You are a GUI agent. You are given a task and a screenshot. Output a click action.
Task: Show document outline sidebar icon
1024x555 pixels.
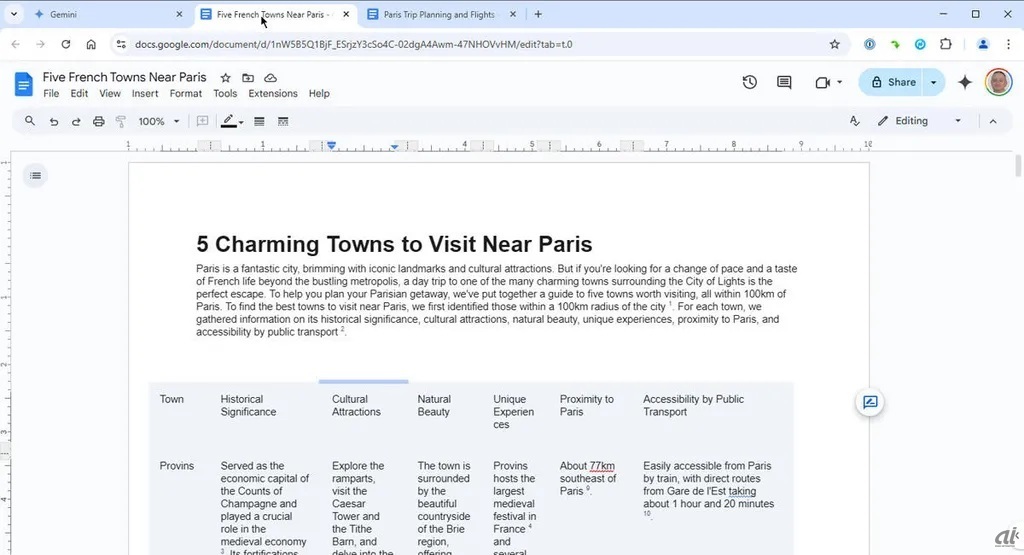click(35, 176)
